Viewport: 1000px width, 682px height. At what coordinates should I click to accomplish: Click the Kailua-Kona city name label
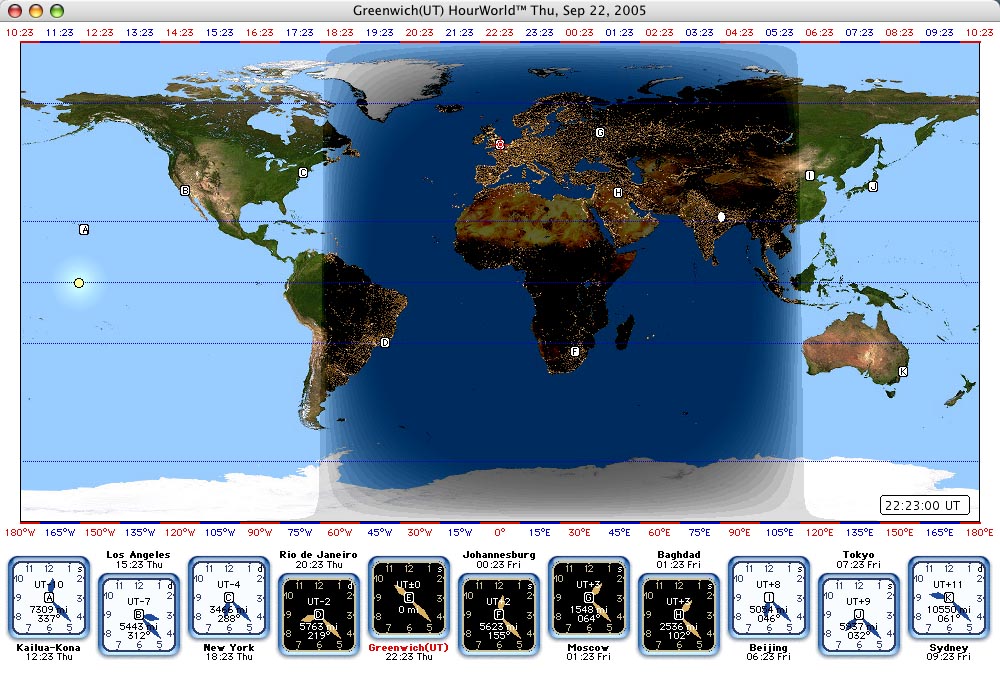(x=48, y=647)
